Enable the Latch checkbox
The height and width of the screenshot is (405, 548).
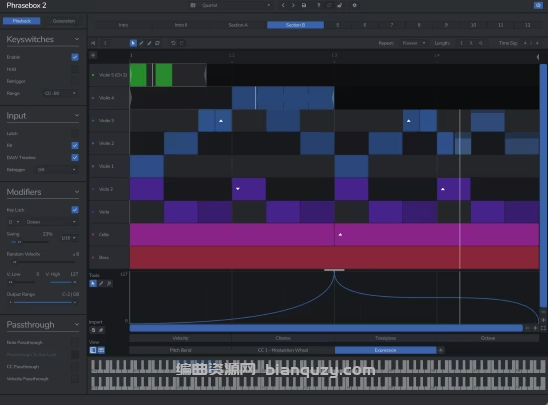(75, 133)
